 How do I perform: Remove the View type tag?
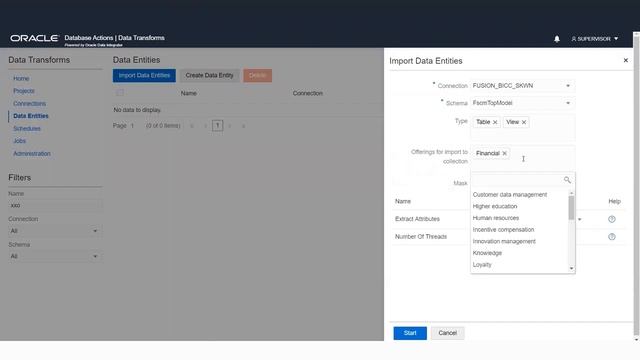524,122
